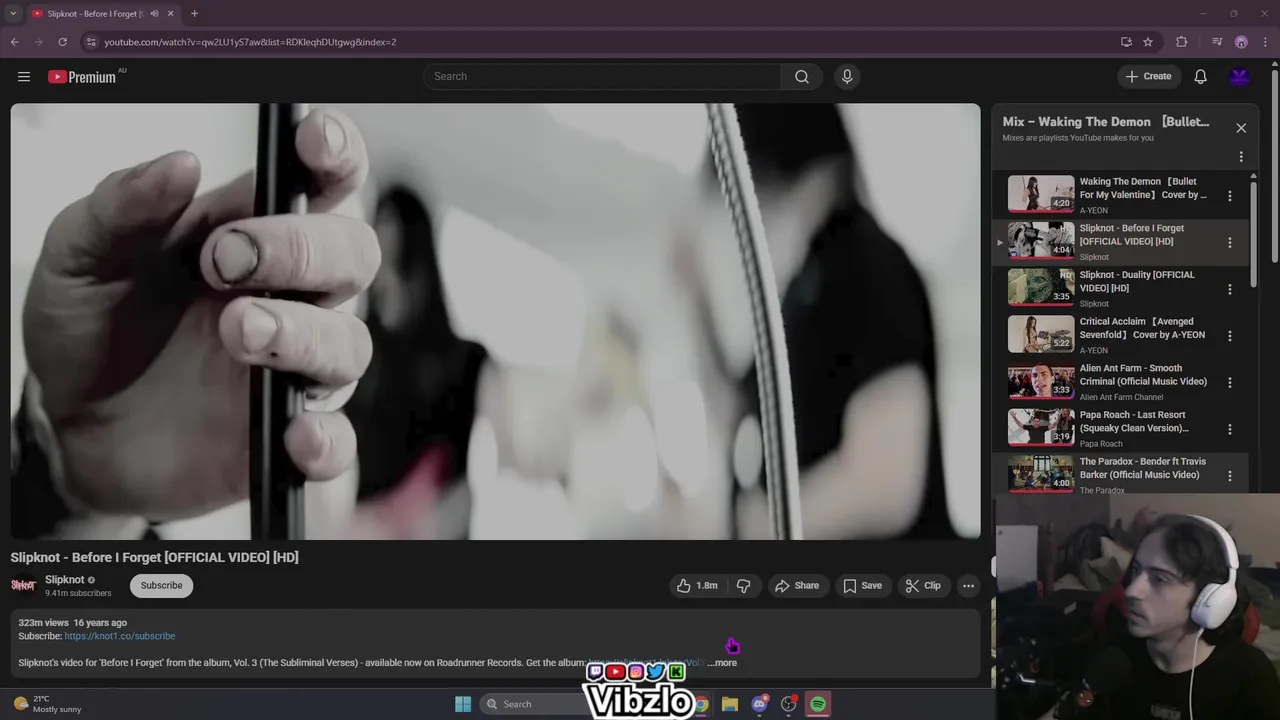Play Waking The Demon cover thumbnail
The height and width of the screenshot is (720, 1280).
click(x=1041, y=194)
